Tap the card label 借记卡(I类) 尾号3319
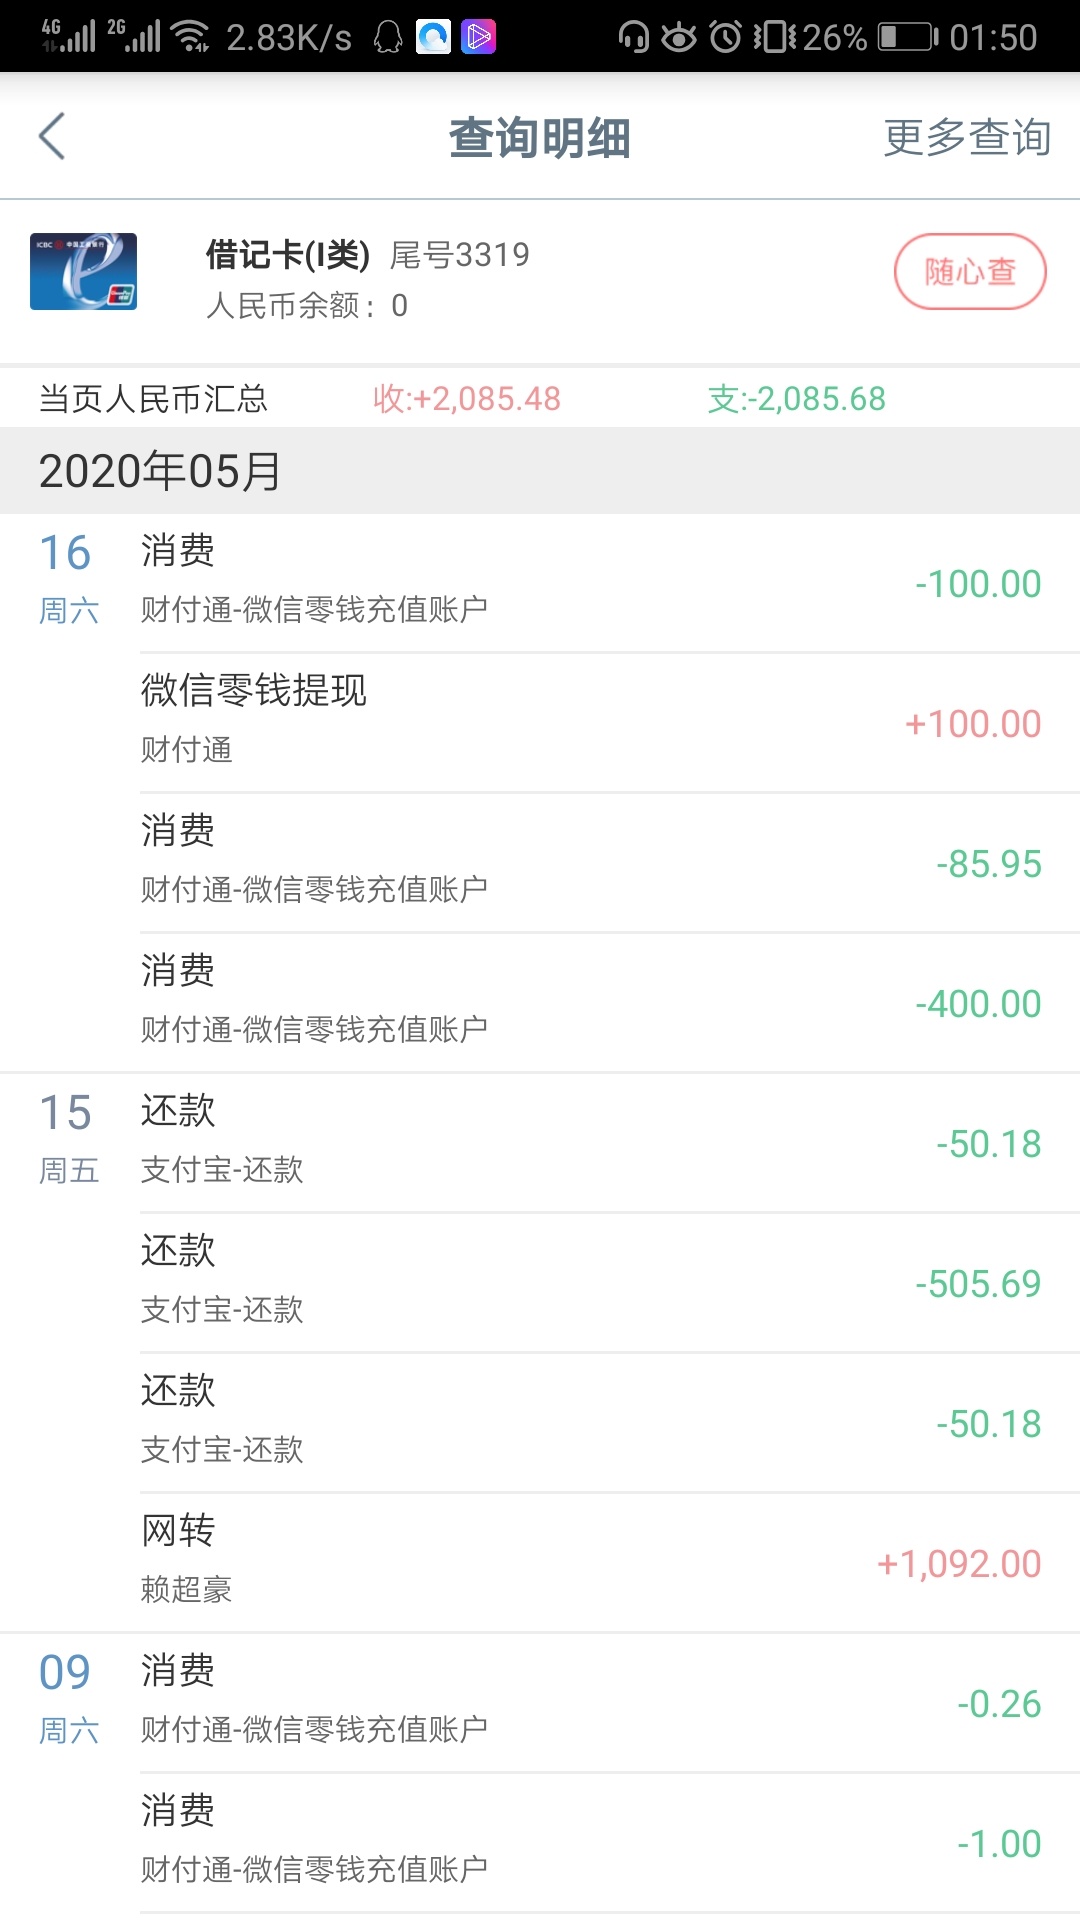This screenshot has width=1080, height=1920. pyautogui.click(x=367, y=255)
